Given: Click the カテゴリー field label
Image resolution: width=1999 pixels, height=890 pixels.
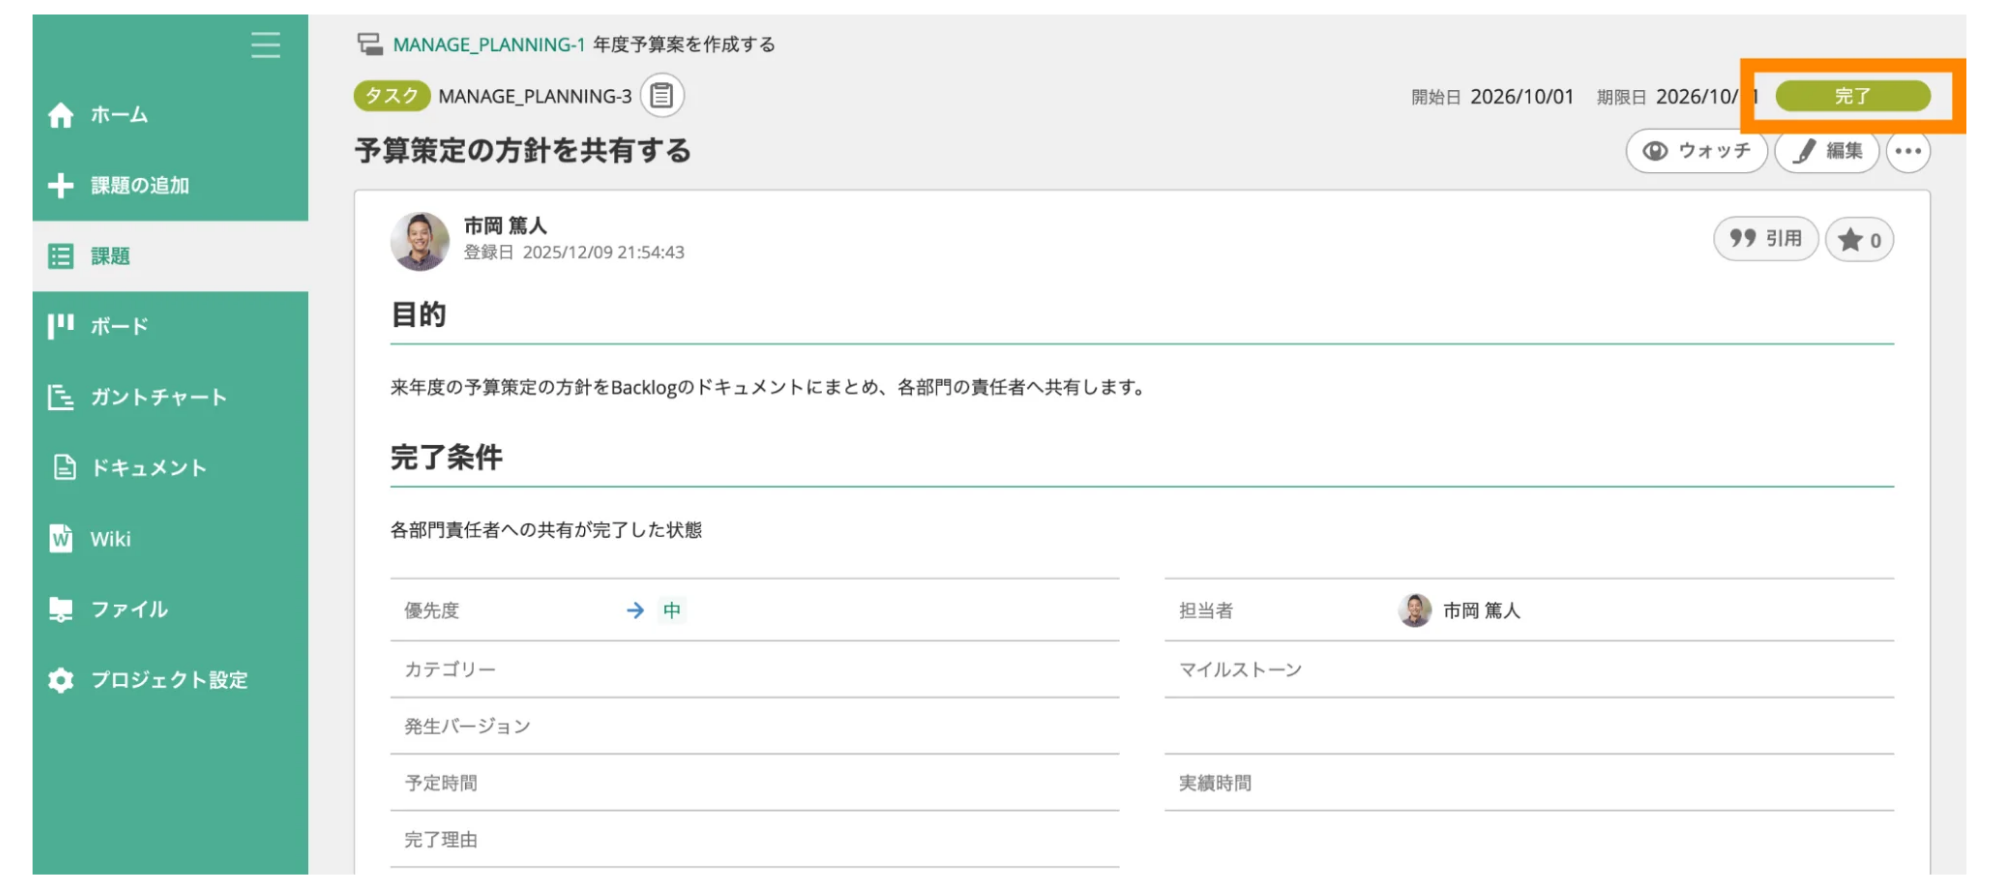Looking at the screenshot, I should pyautogui.click(x=450, y=670).
